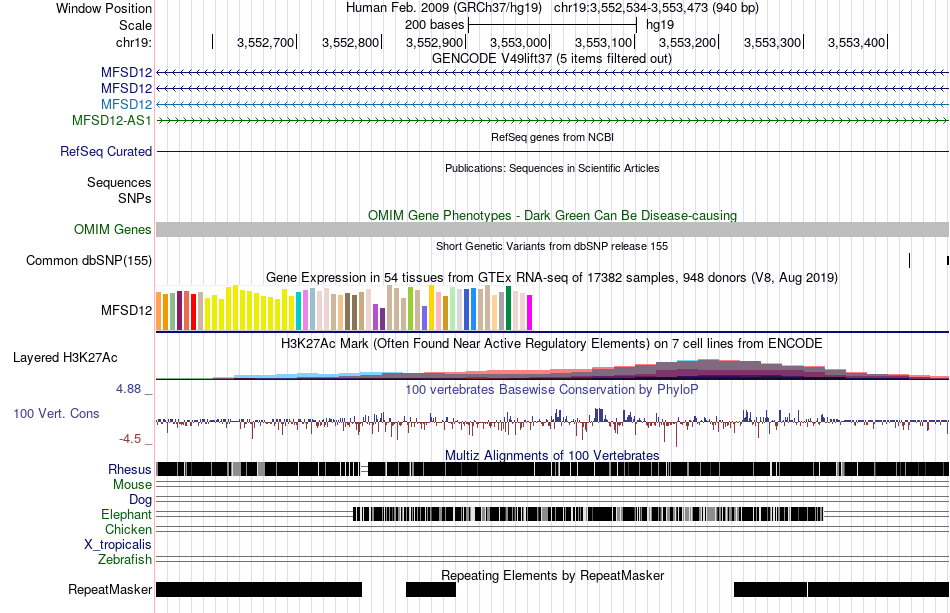
Task: Click the Dog alignment species label
Action: pos(140,499)
